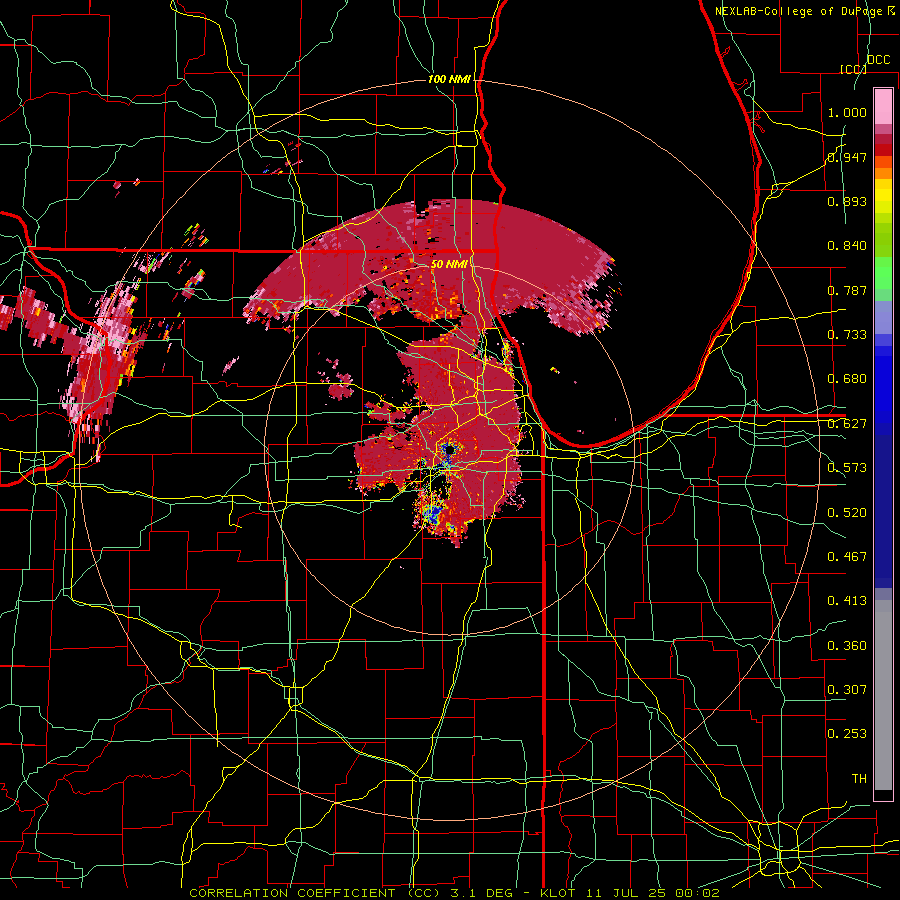The height and width of the screenshot is (900, 900).
Task: Click the TH threshold label
Action: tap(859, 779)
